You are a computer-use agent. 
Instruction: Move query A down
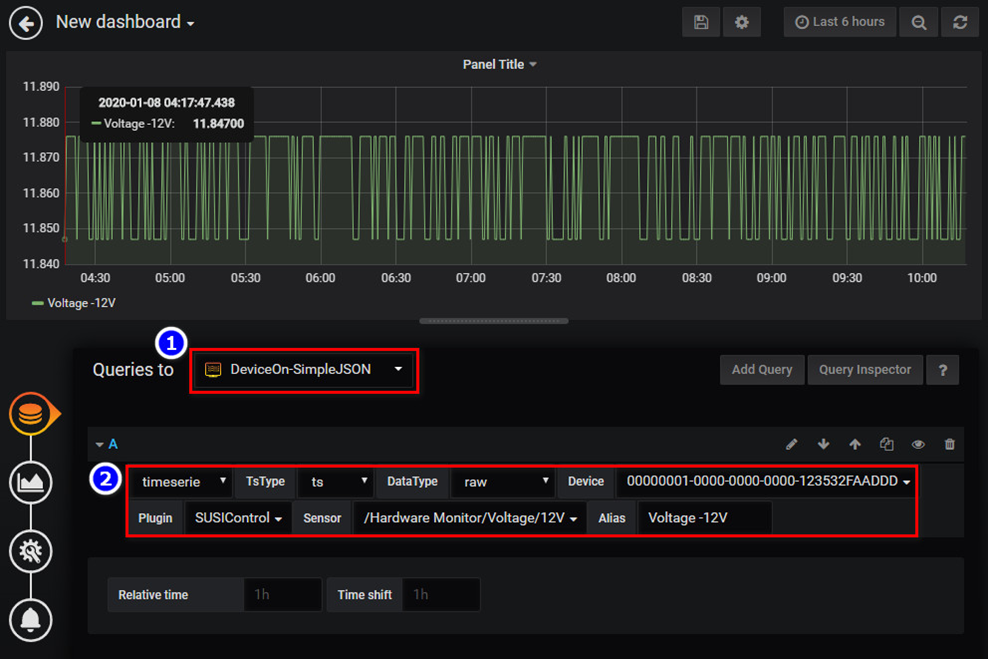click(823, 444)
